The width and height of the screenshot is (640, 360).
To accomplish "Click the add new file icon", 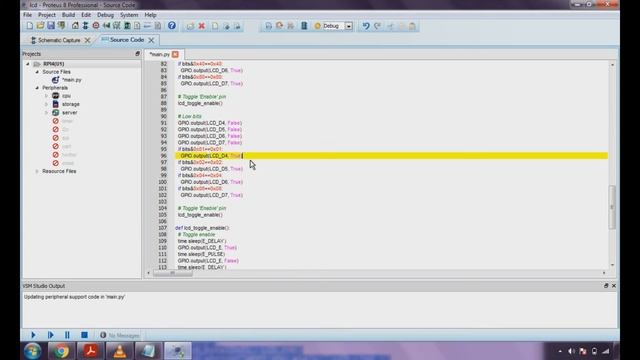I will [215, 26].
